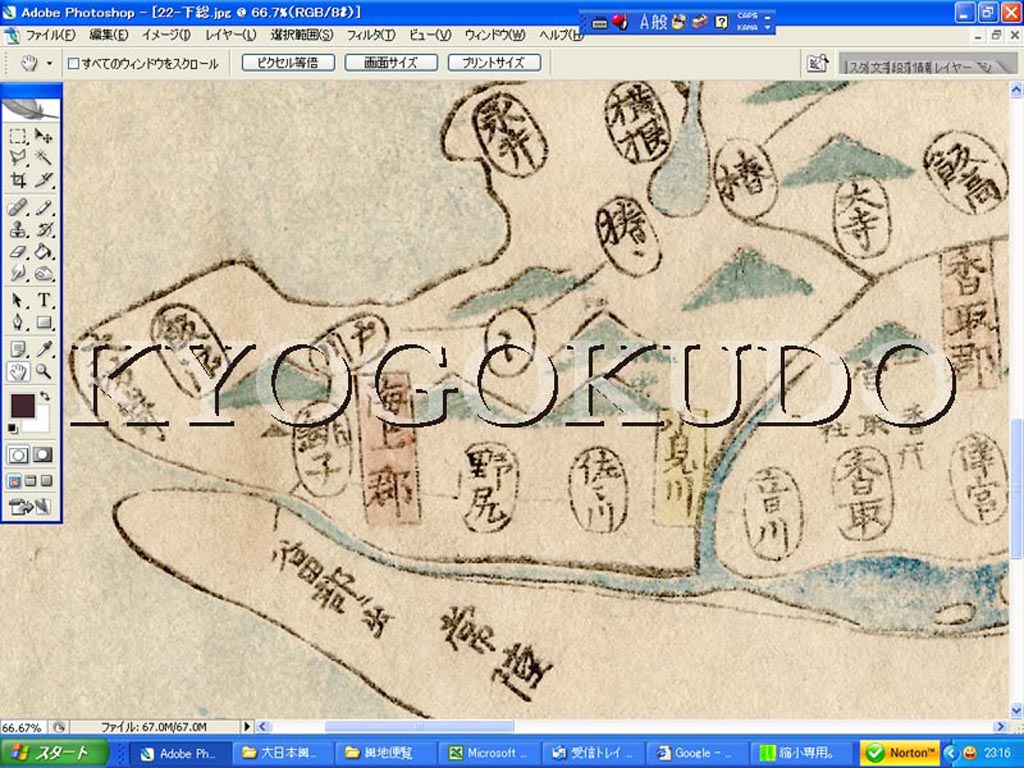Open the 編集(E) menu
This screenshot has width=1024, height=768.
[x=108, y=35]
